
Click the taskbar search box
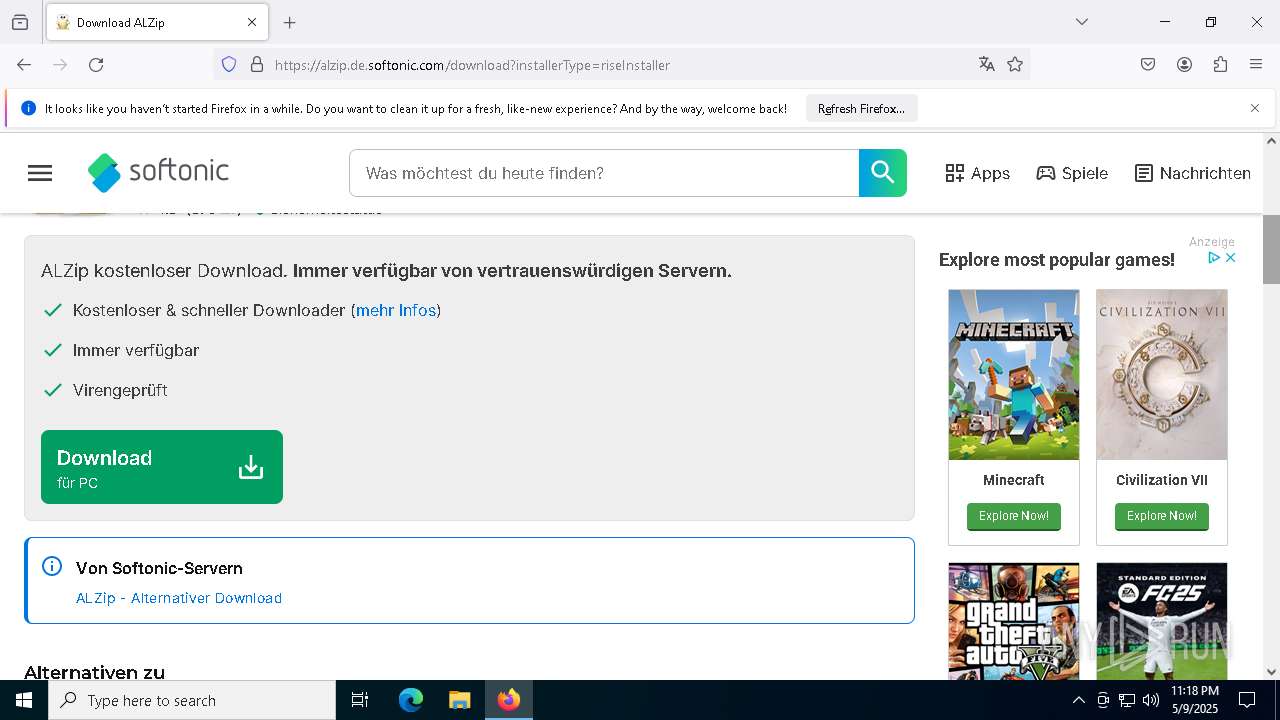(192, 700)
